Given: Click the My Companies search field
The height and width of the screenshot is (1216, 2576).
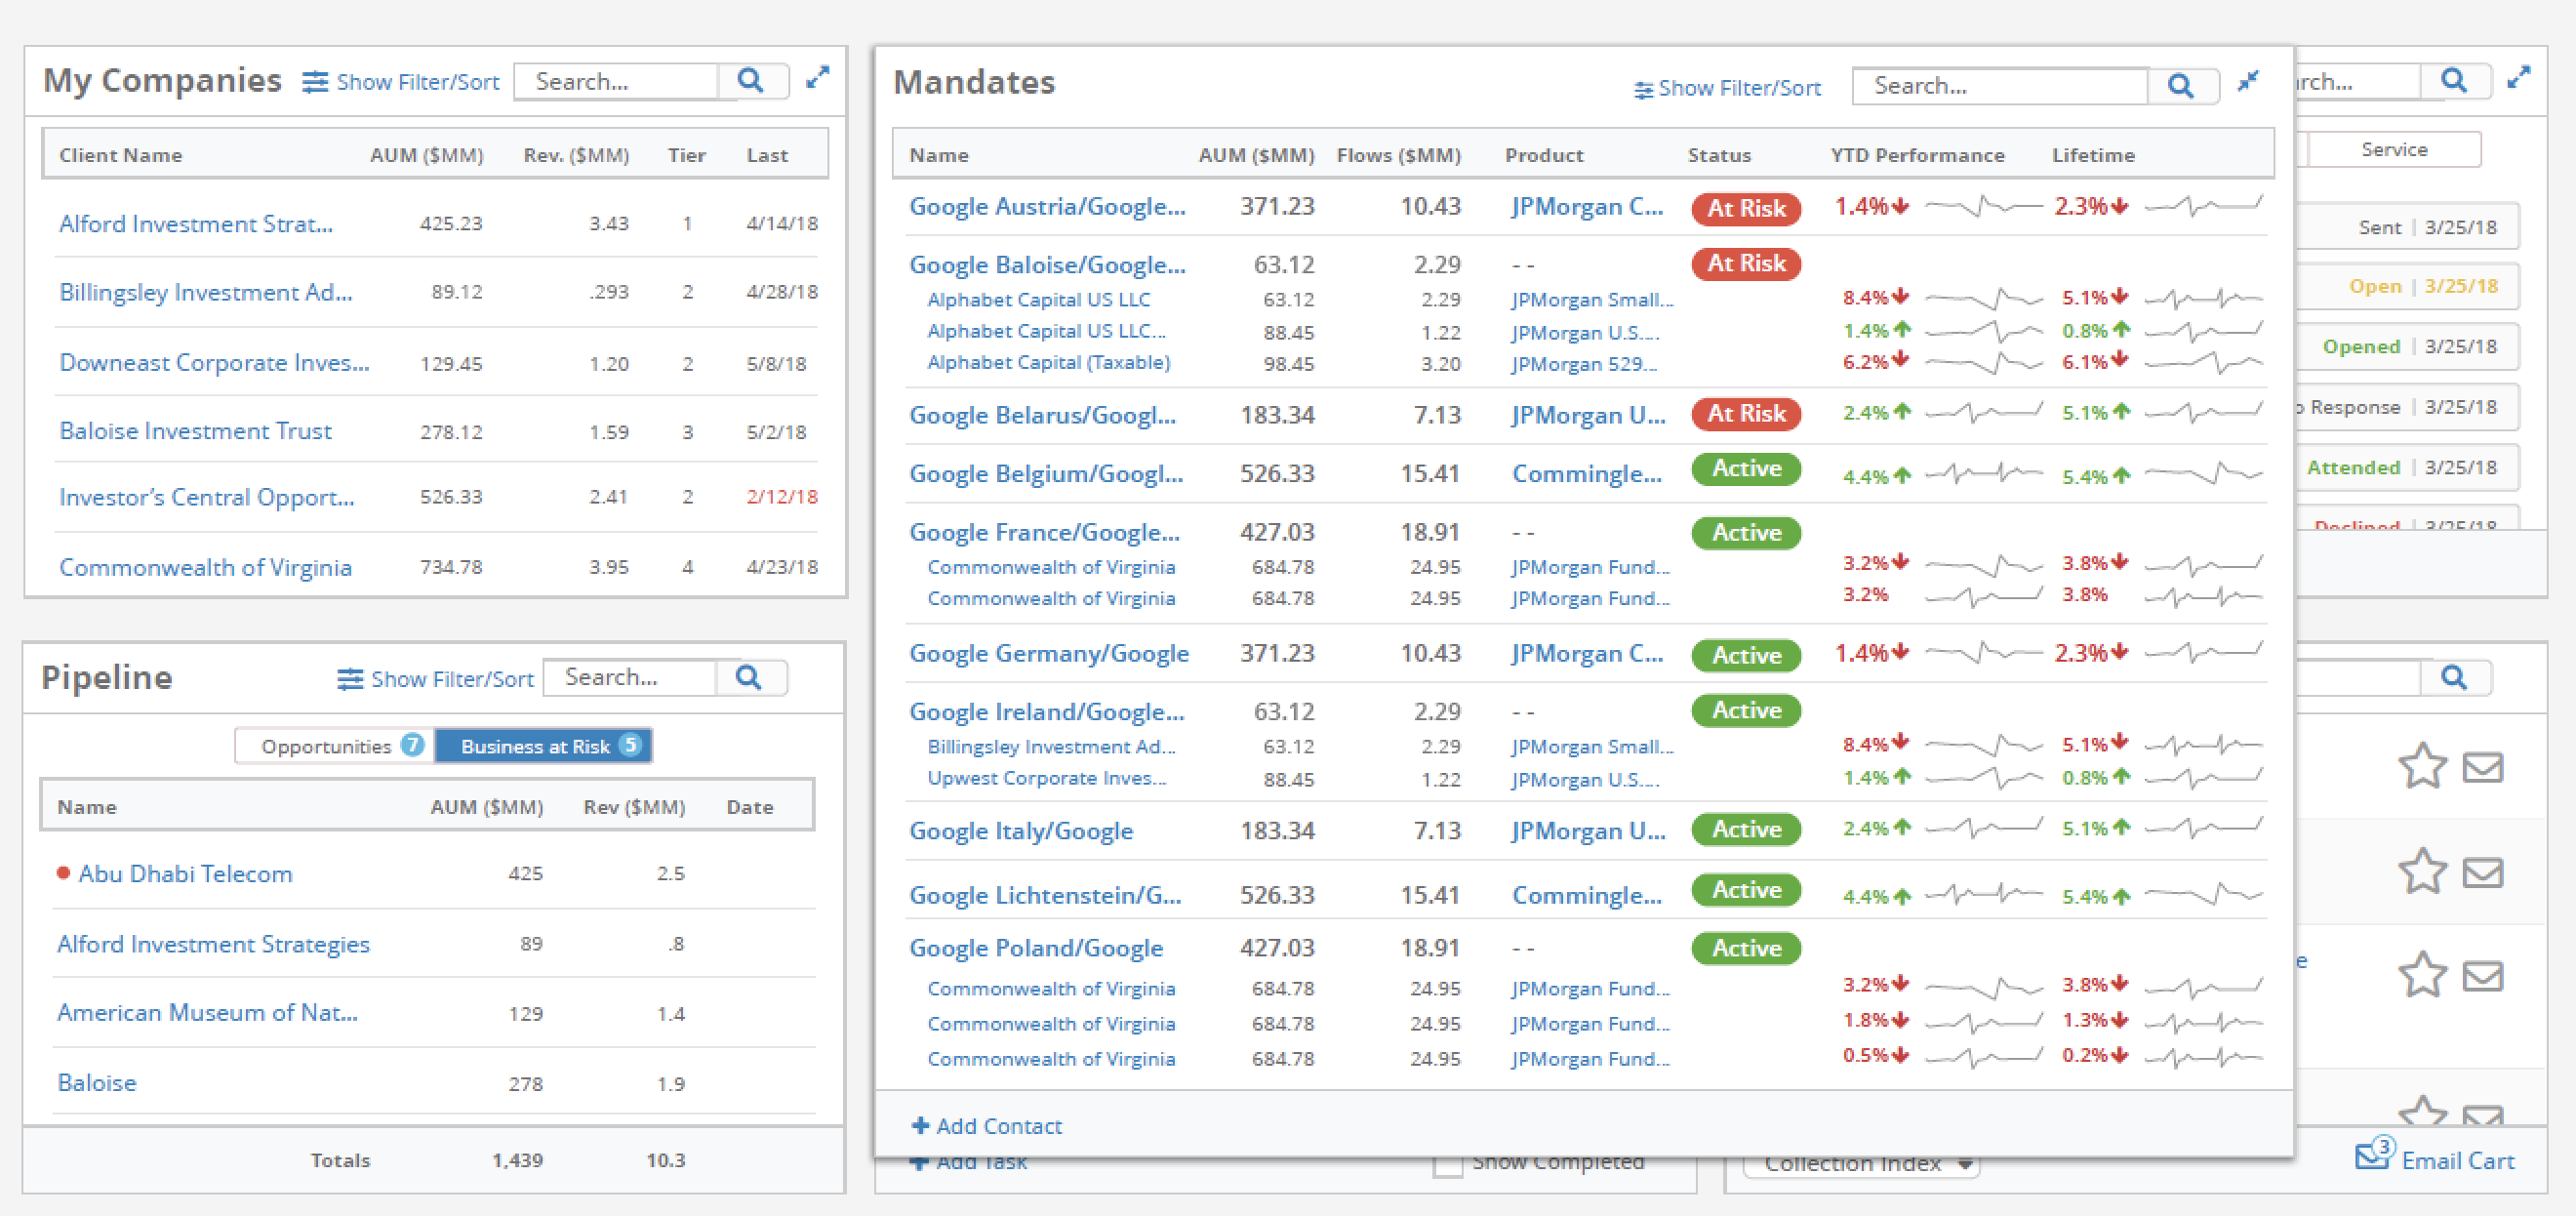Looking at the screenshot, I should coord(617,81).
